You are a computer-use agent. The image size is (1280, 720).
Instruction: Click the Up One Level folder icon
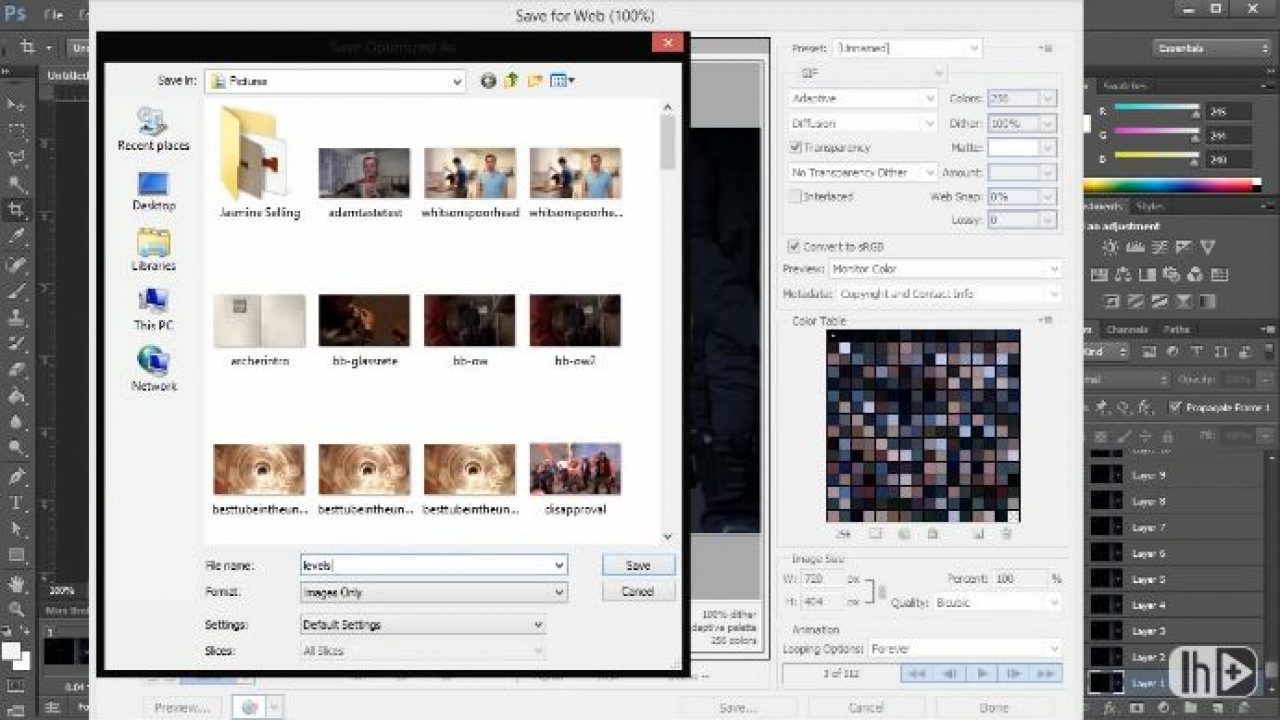(510, 80)
